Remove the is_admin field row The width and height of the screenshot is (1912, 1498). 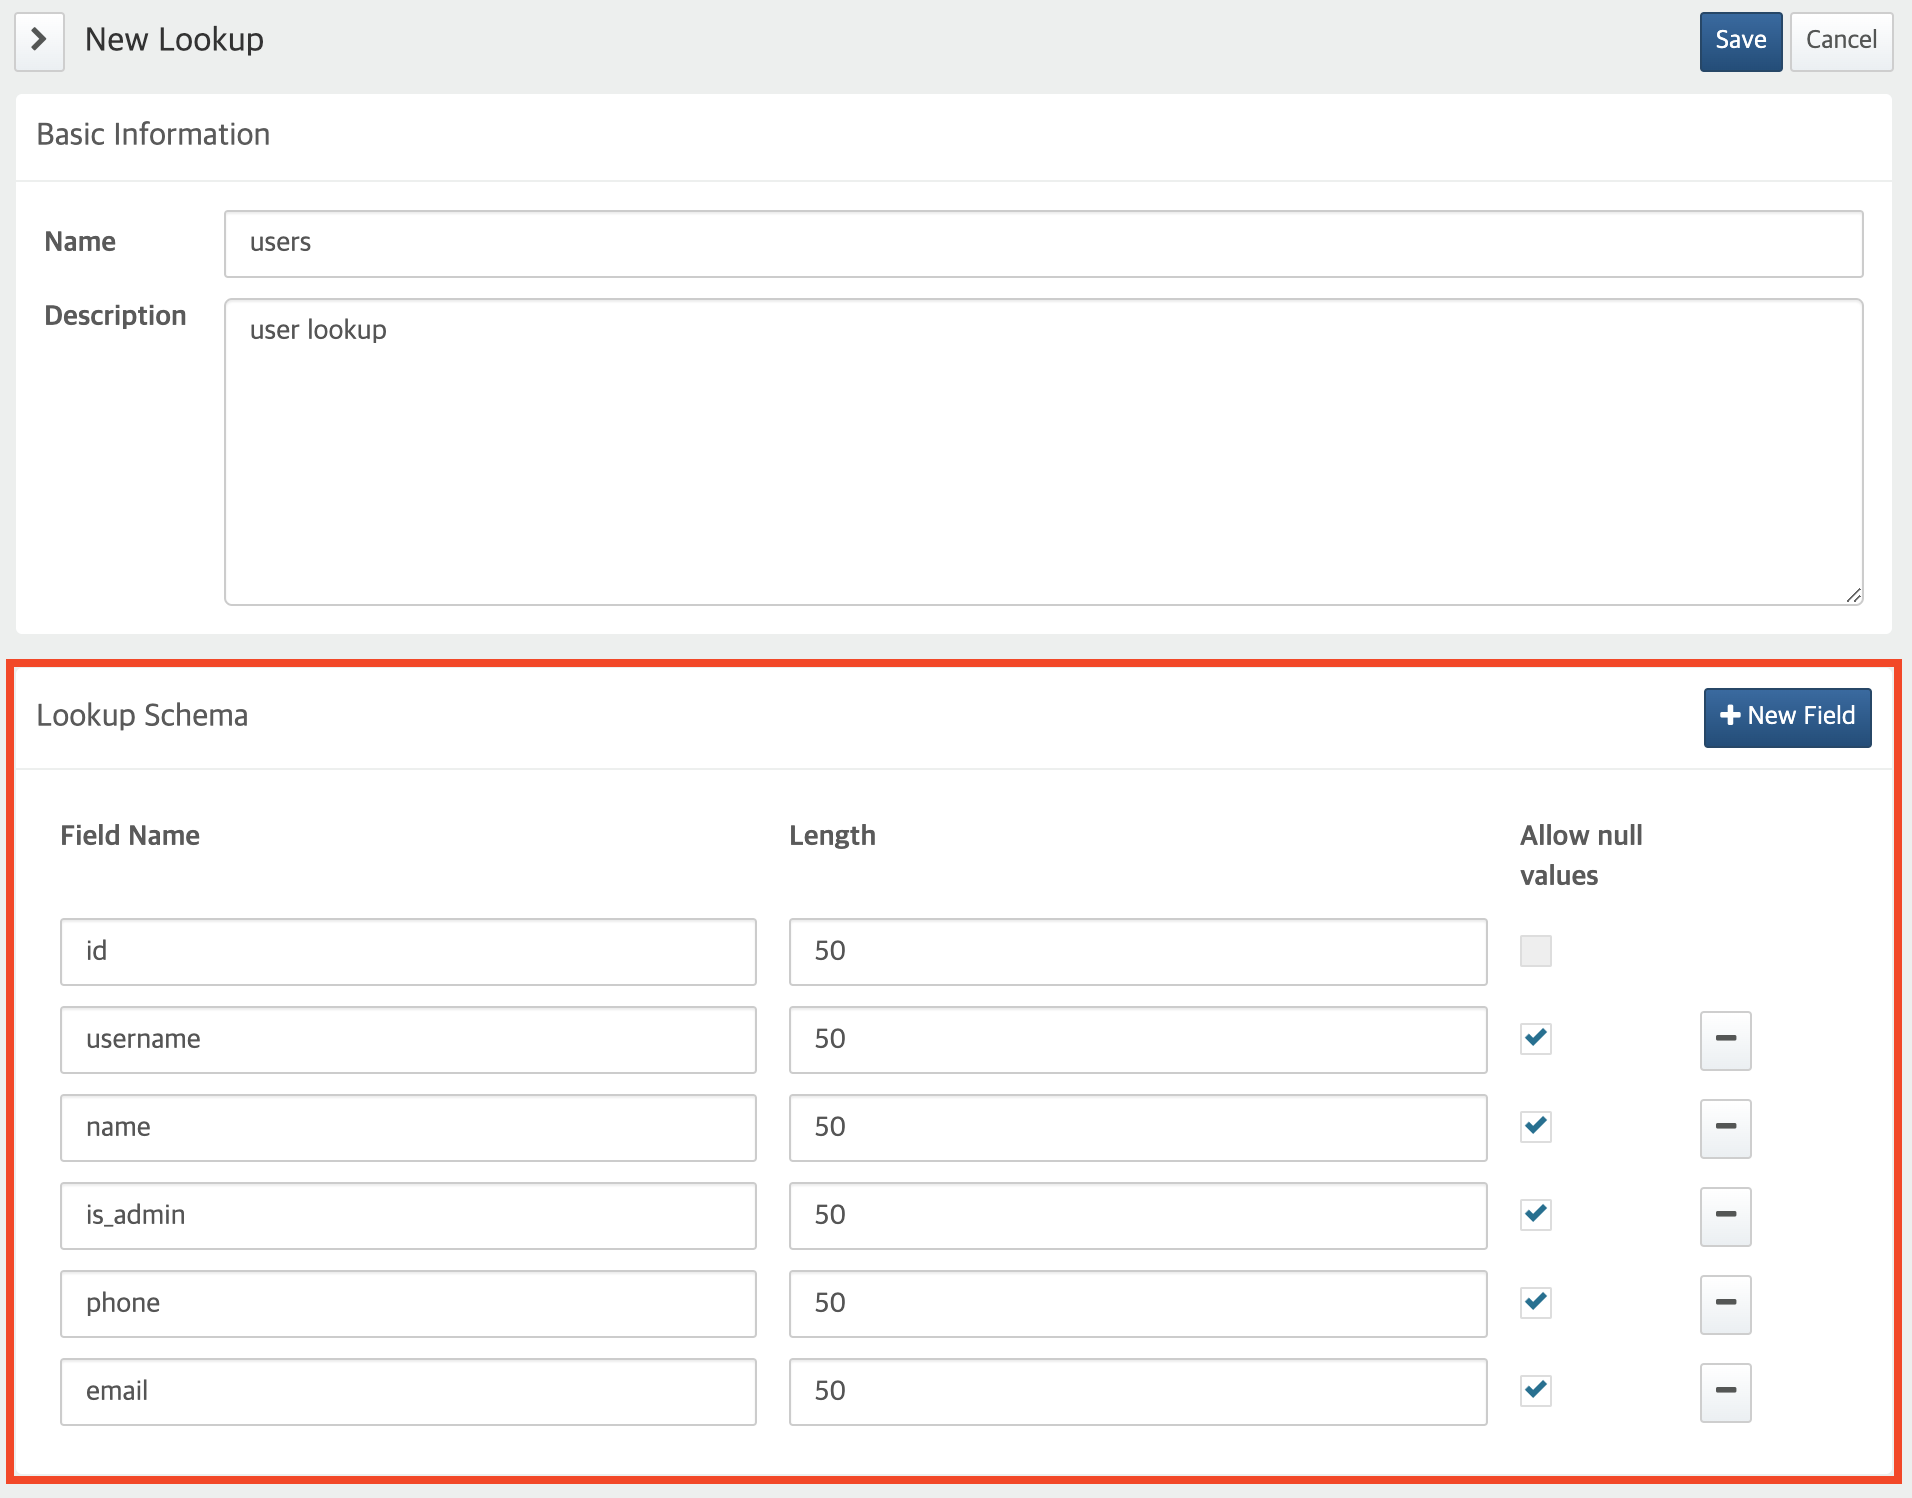tap(1726, 1216)
